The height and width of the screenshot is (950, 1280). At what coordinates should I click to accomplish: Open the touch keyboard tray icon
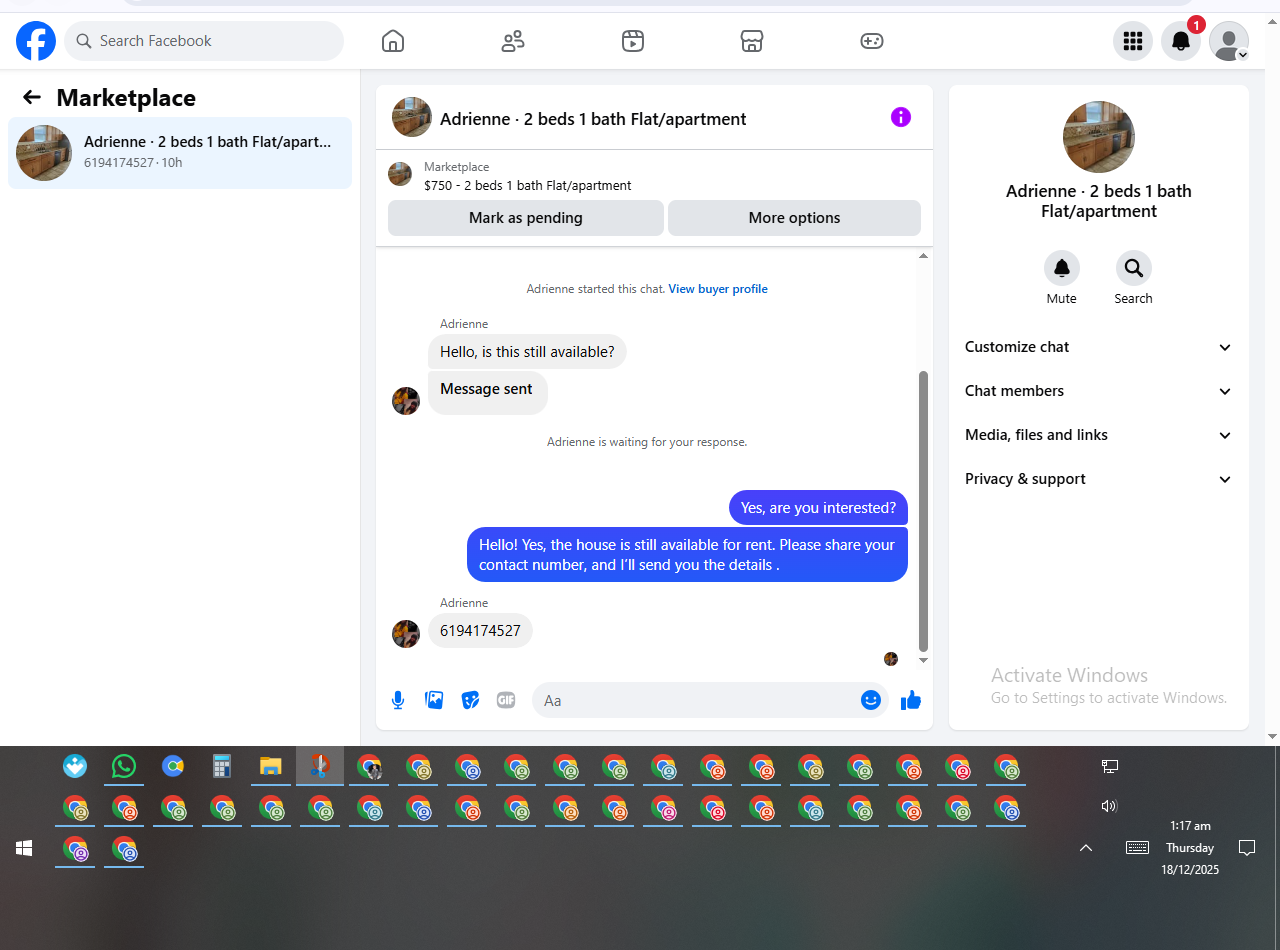point(1137,848)
